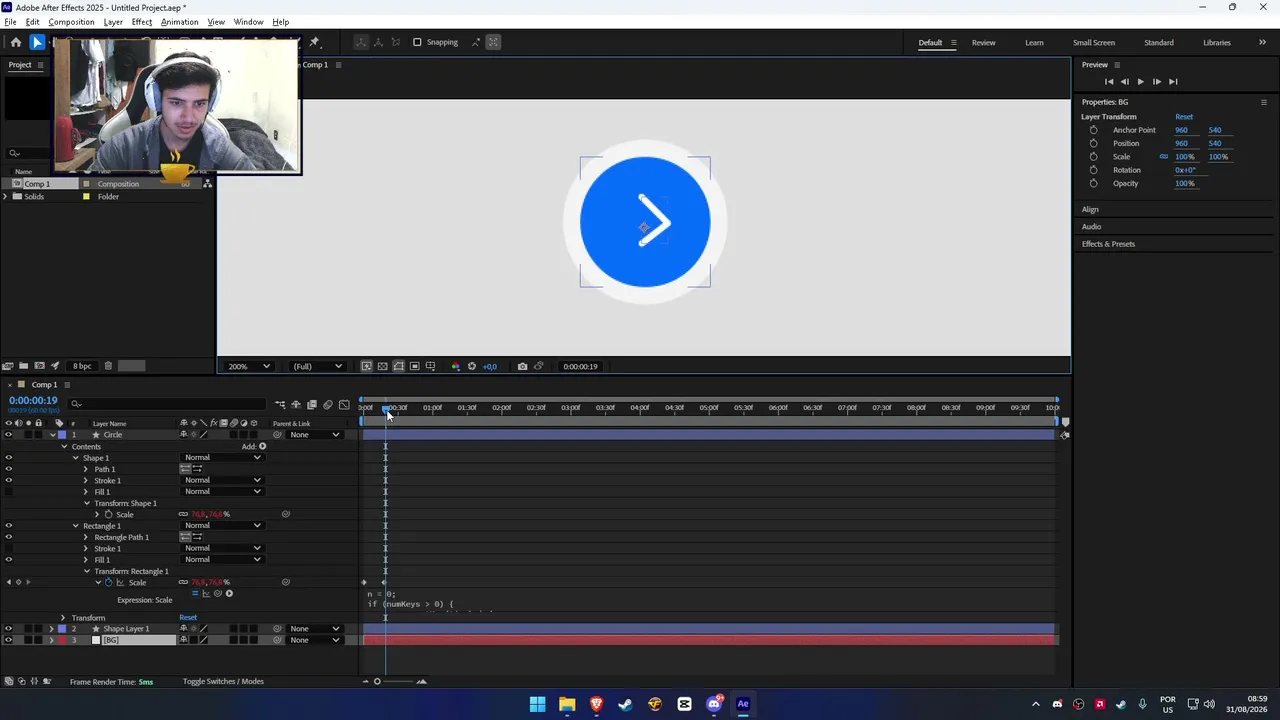Open Steam from the taskbar
Screen dimensions: 1280x720
[x=625, y=704]
